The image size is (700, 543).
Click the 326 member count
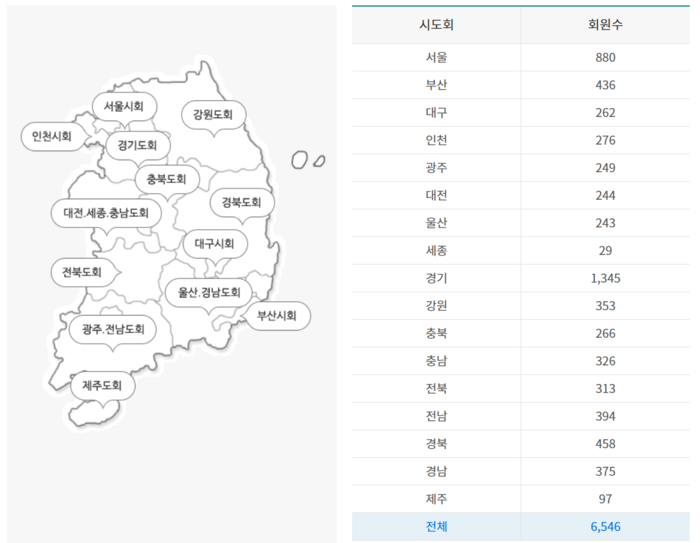pyautogui.click(x=605, y=361)
